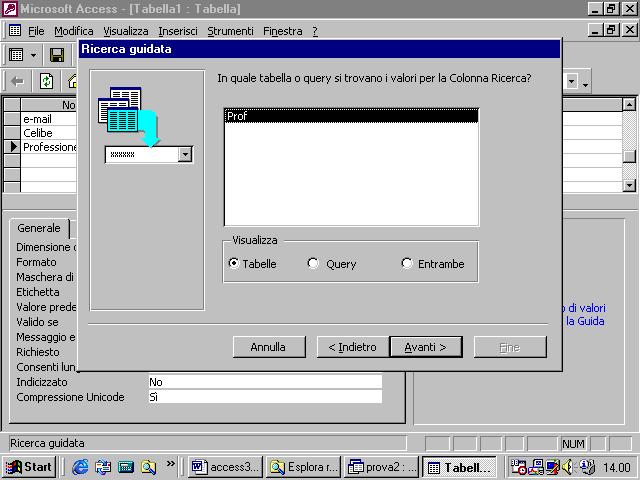Open the Strumenti menu
Screen dimensions: 640x480
pos(230,31)
